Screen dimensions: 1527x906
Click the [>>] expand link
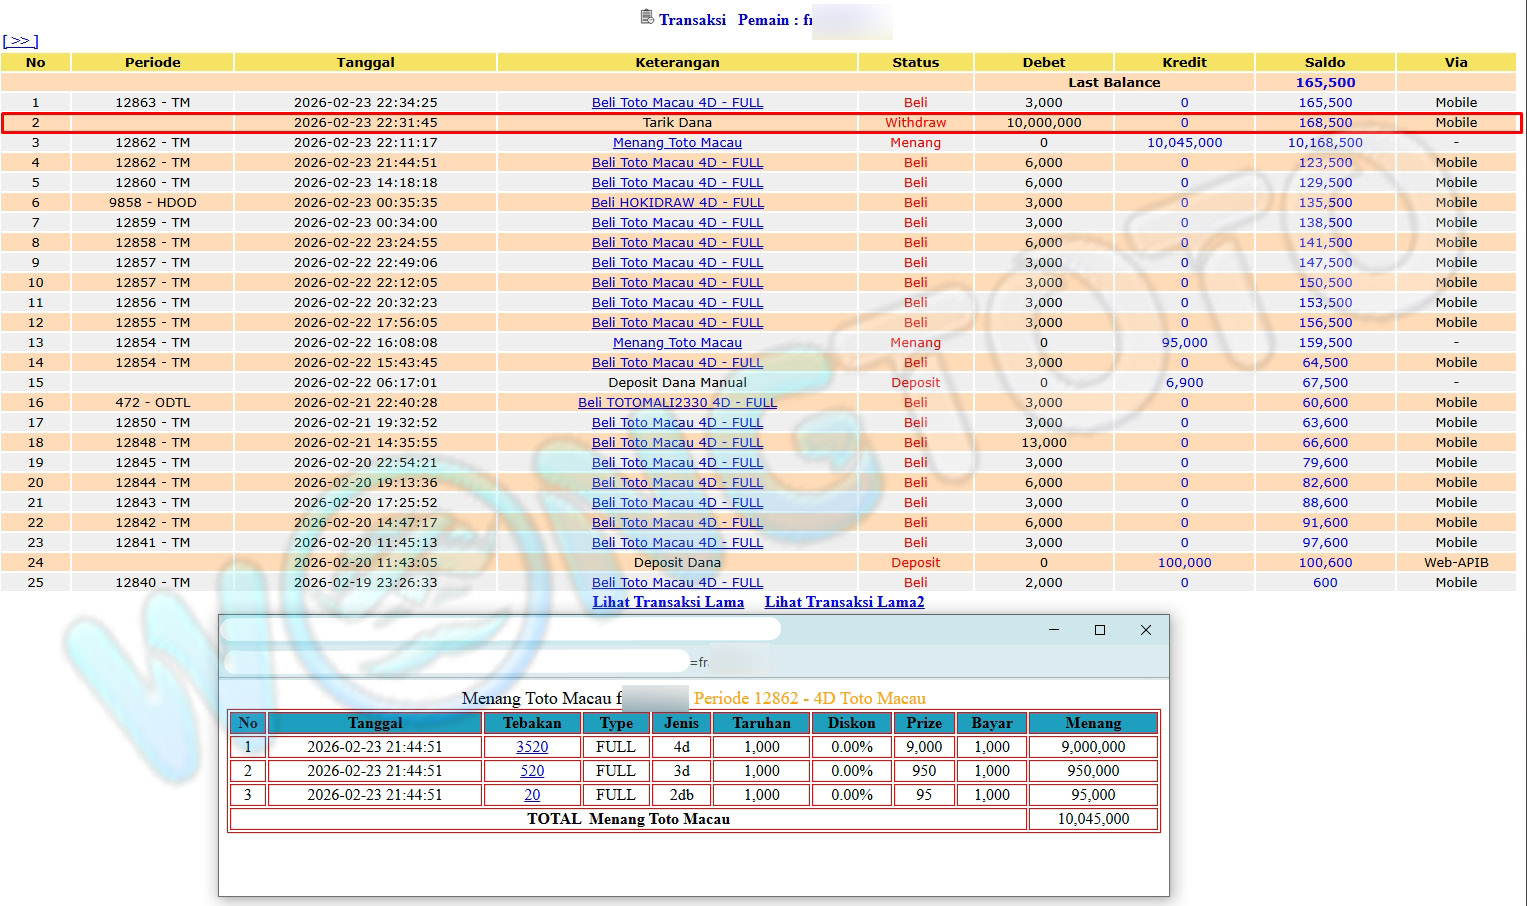(x=20, y=41)
